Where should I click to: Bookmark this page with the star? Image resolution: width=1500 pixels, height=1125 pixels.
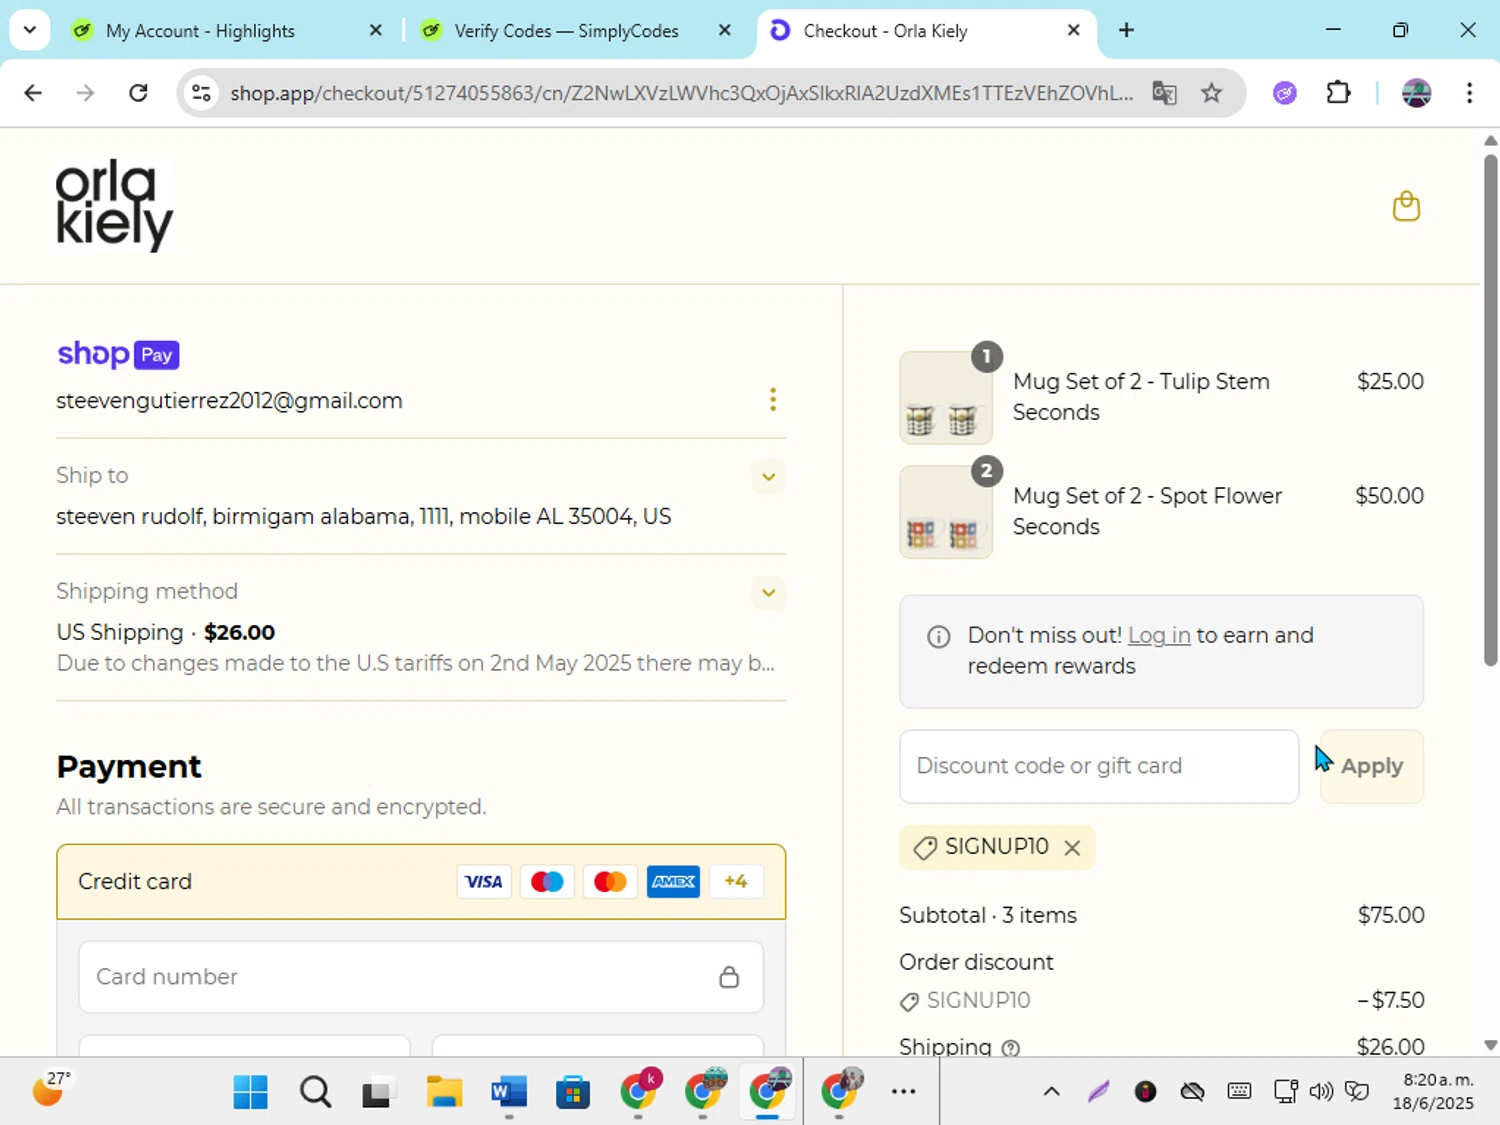pos(1211,93)
